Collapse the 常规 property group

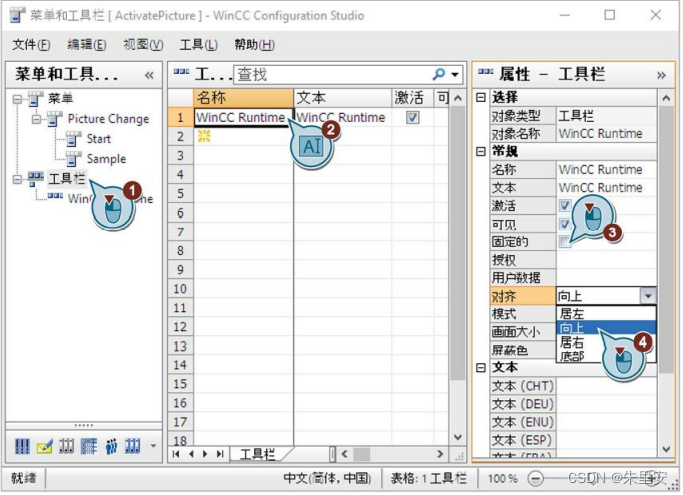pyautogui.click(x=481, y=151)
